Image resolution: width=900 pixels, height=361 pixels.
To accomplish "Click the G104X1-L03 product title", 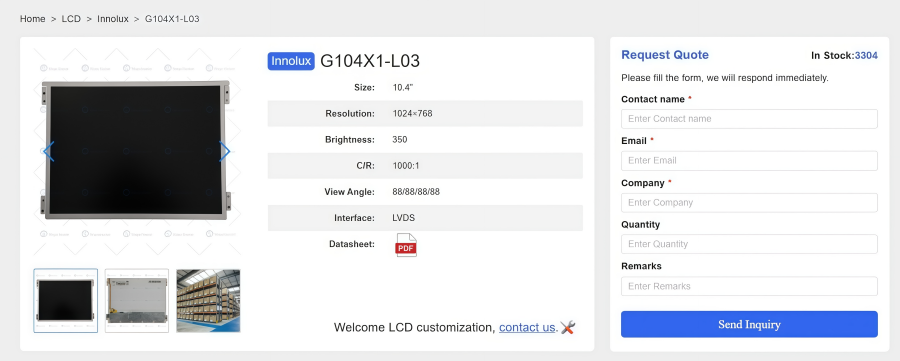I will coord(370,61).
